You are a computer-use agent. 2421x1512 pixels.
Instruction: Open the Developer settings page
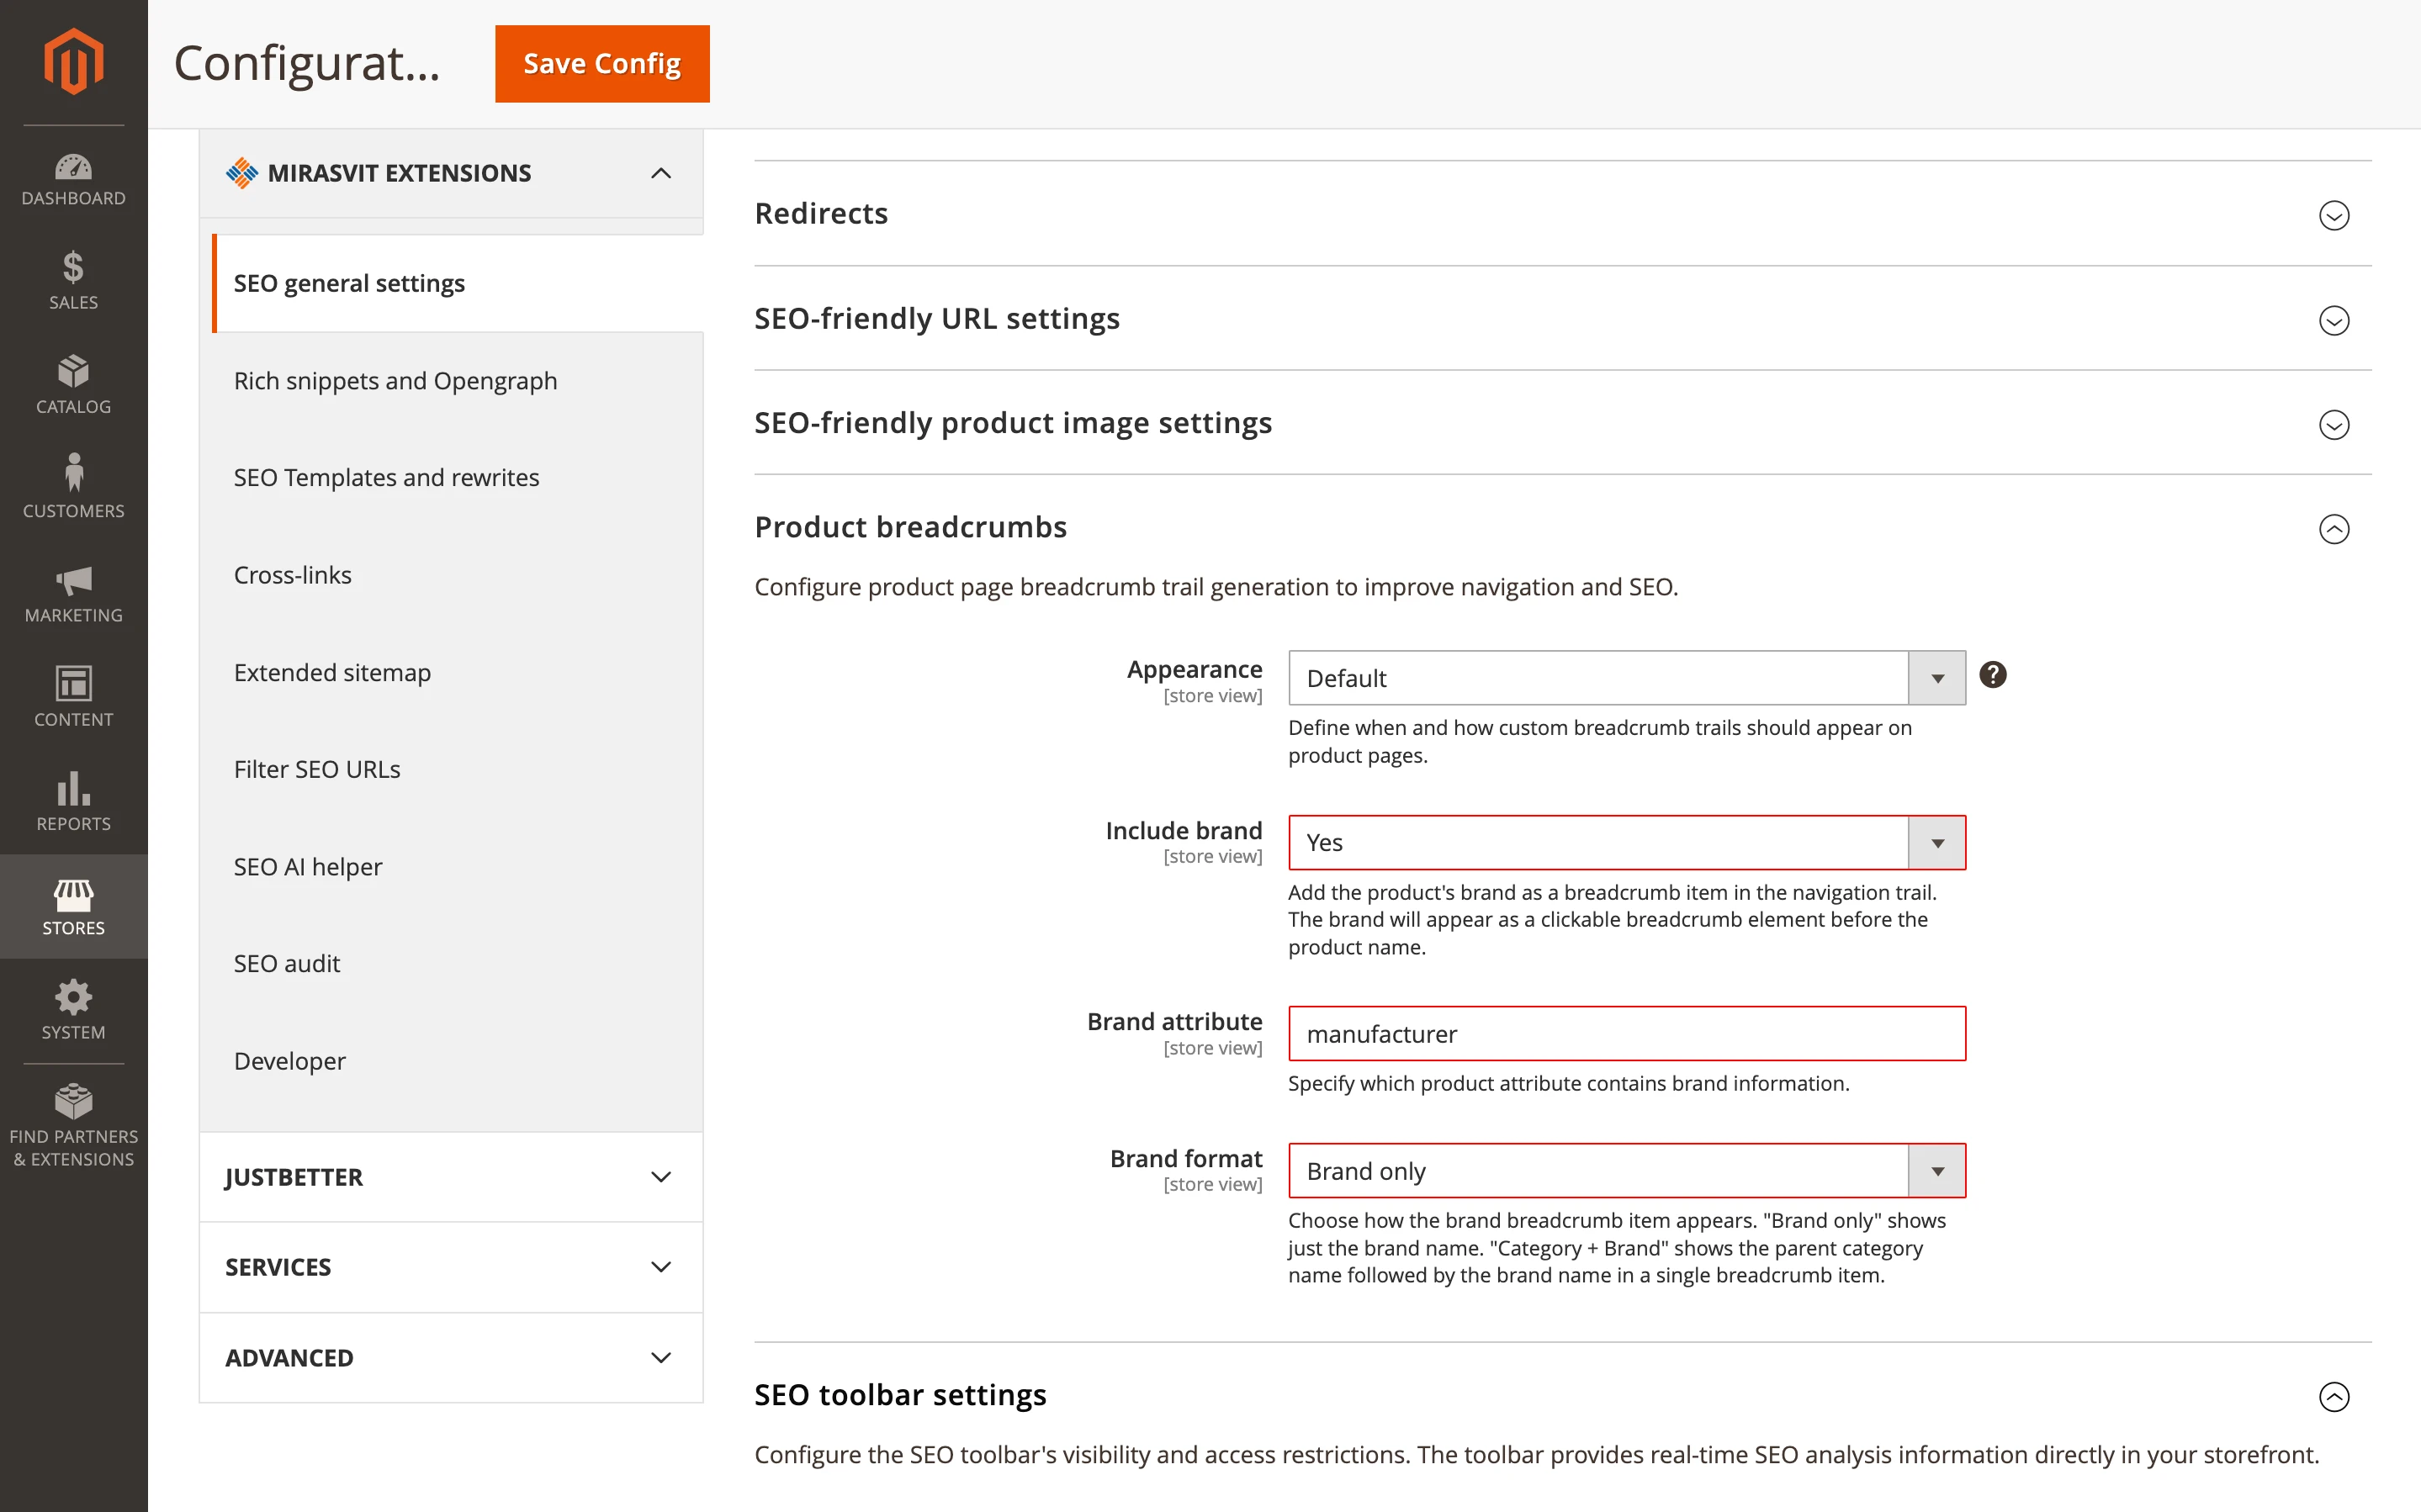pyautogui.click(x=289, y=1061)
